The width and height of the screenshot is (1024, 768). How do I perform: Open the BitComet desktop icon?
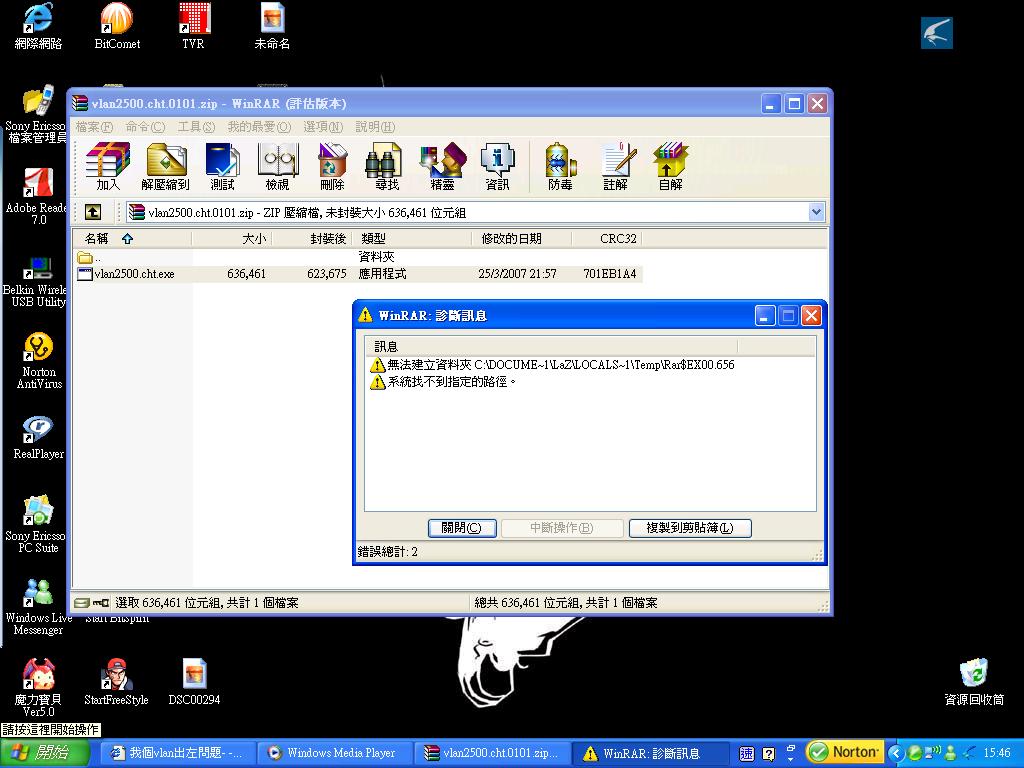117,26
